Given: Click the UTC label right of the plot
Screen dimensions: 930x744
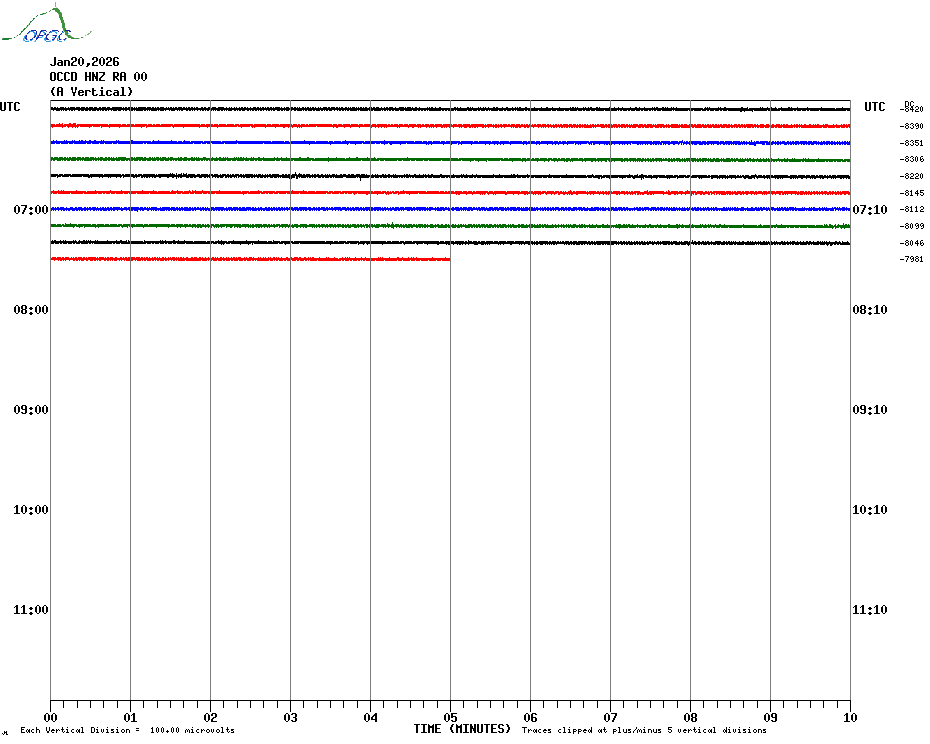Looking at the screenshot, I should tap(874, 107).
